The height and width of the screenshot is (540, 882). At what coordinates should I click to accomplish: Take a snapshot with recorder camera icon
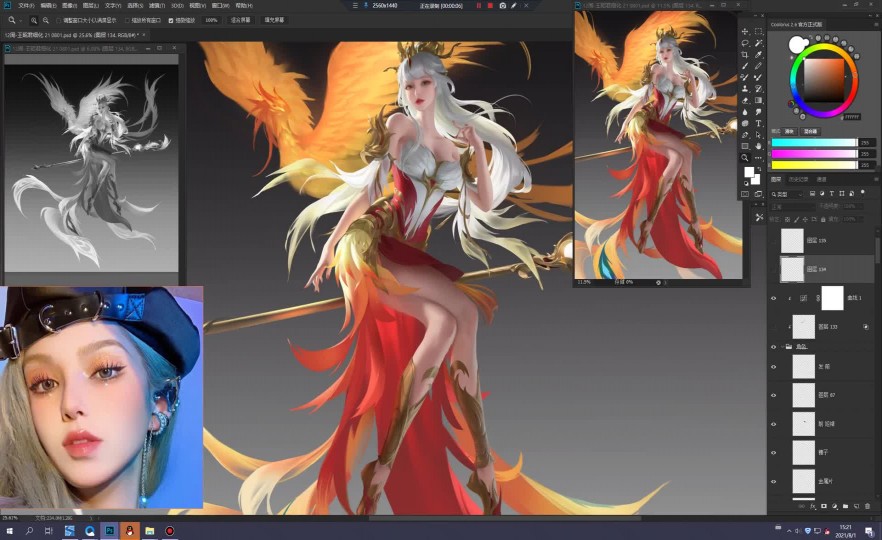tap(502, 6)
